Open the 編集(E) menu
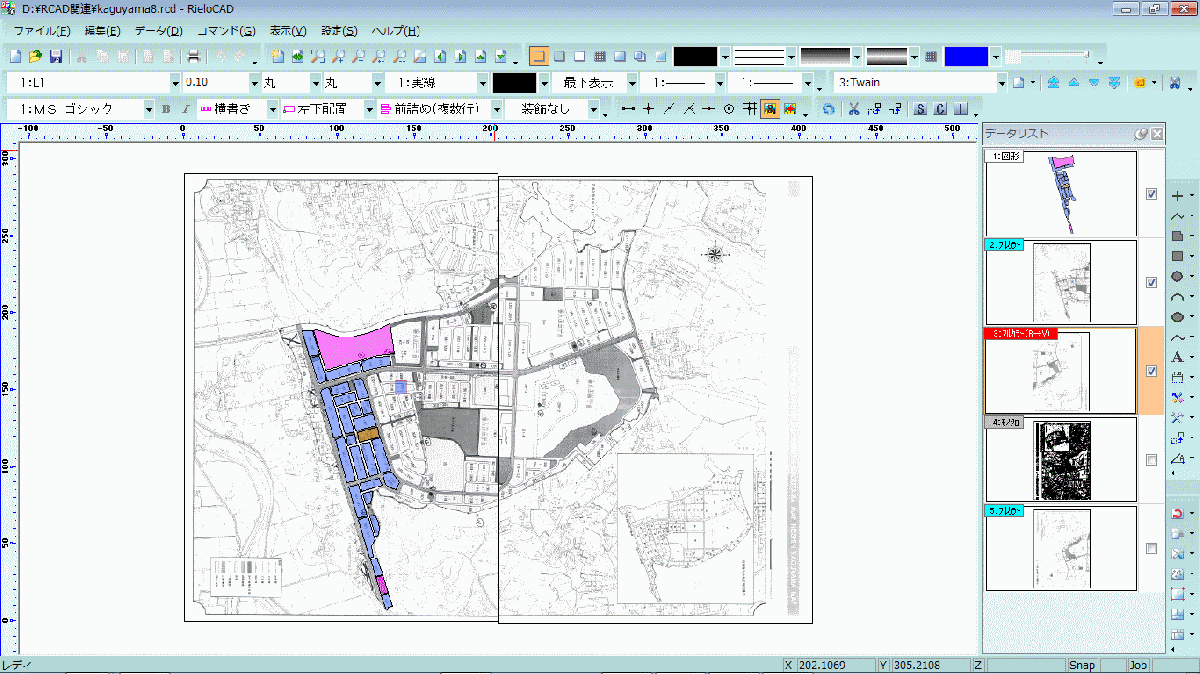This screenshot has height=674, width=1200. pos(103,31)
